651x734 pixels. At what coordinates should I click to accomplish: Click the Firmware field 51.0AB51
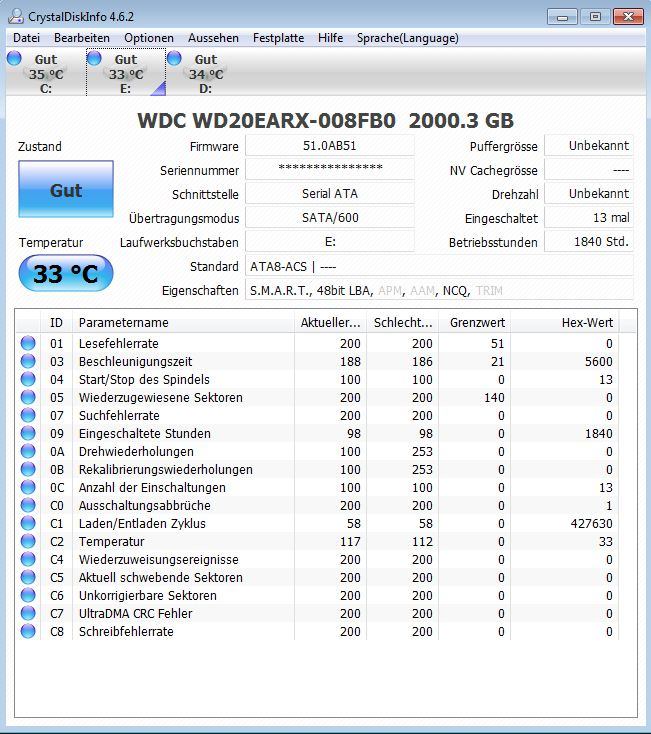330,146
